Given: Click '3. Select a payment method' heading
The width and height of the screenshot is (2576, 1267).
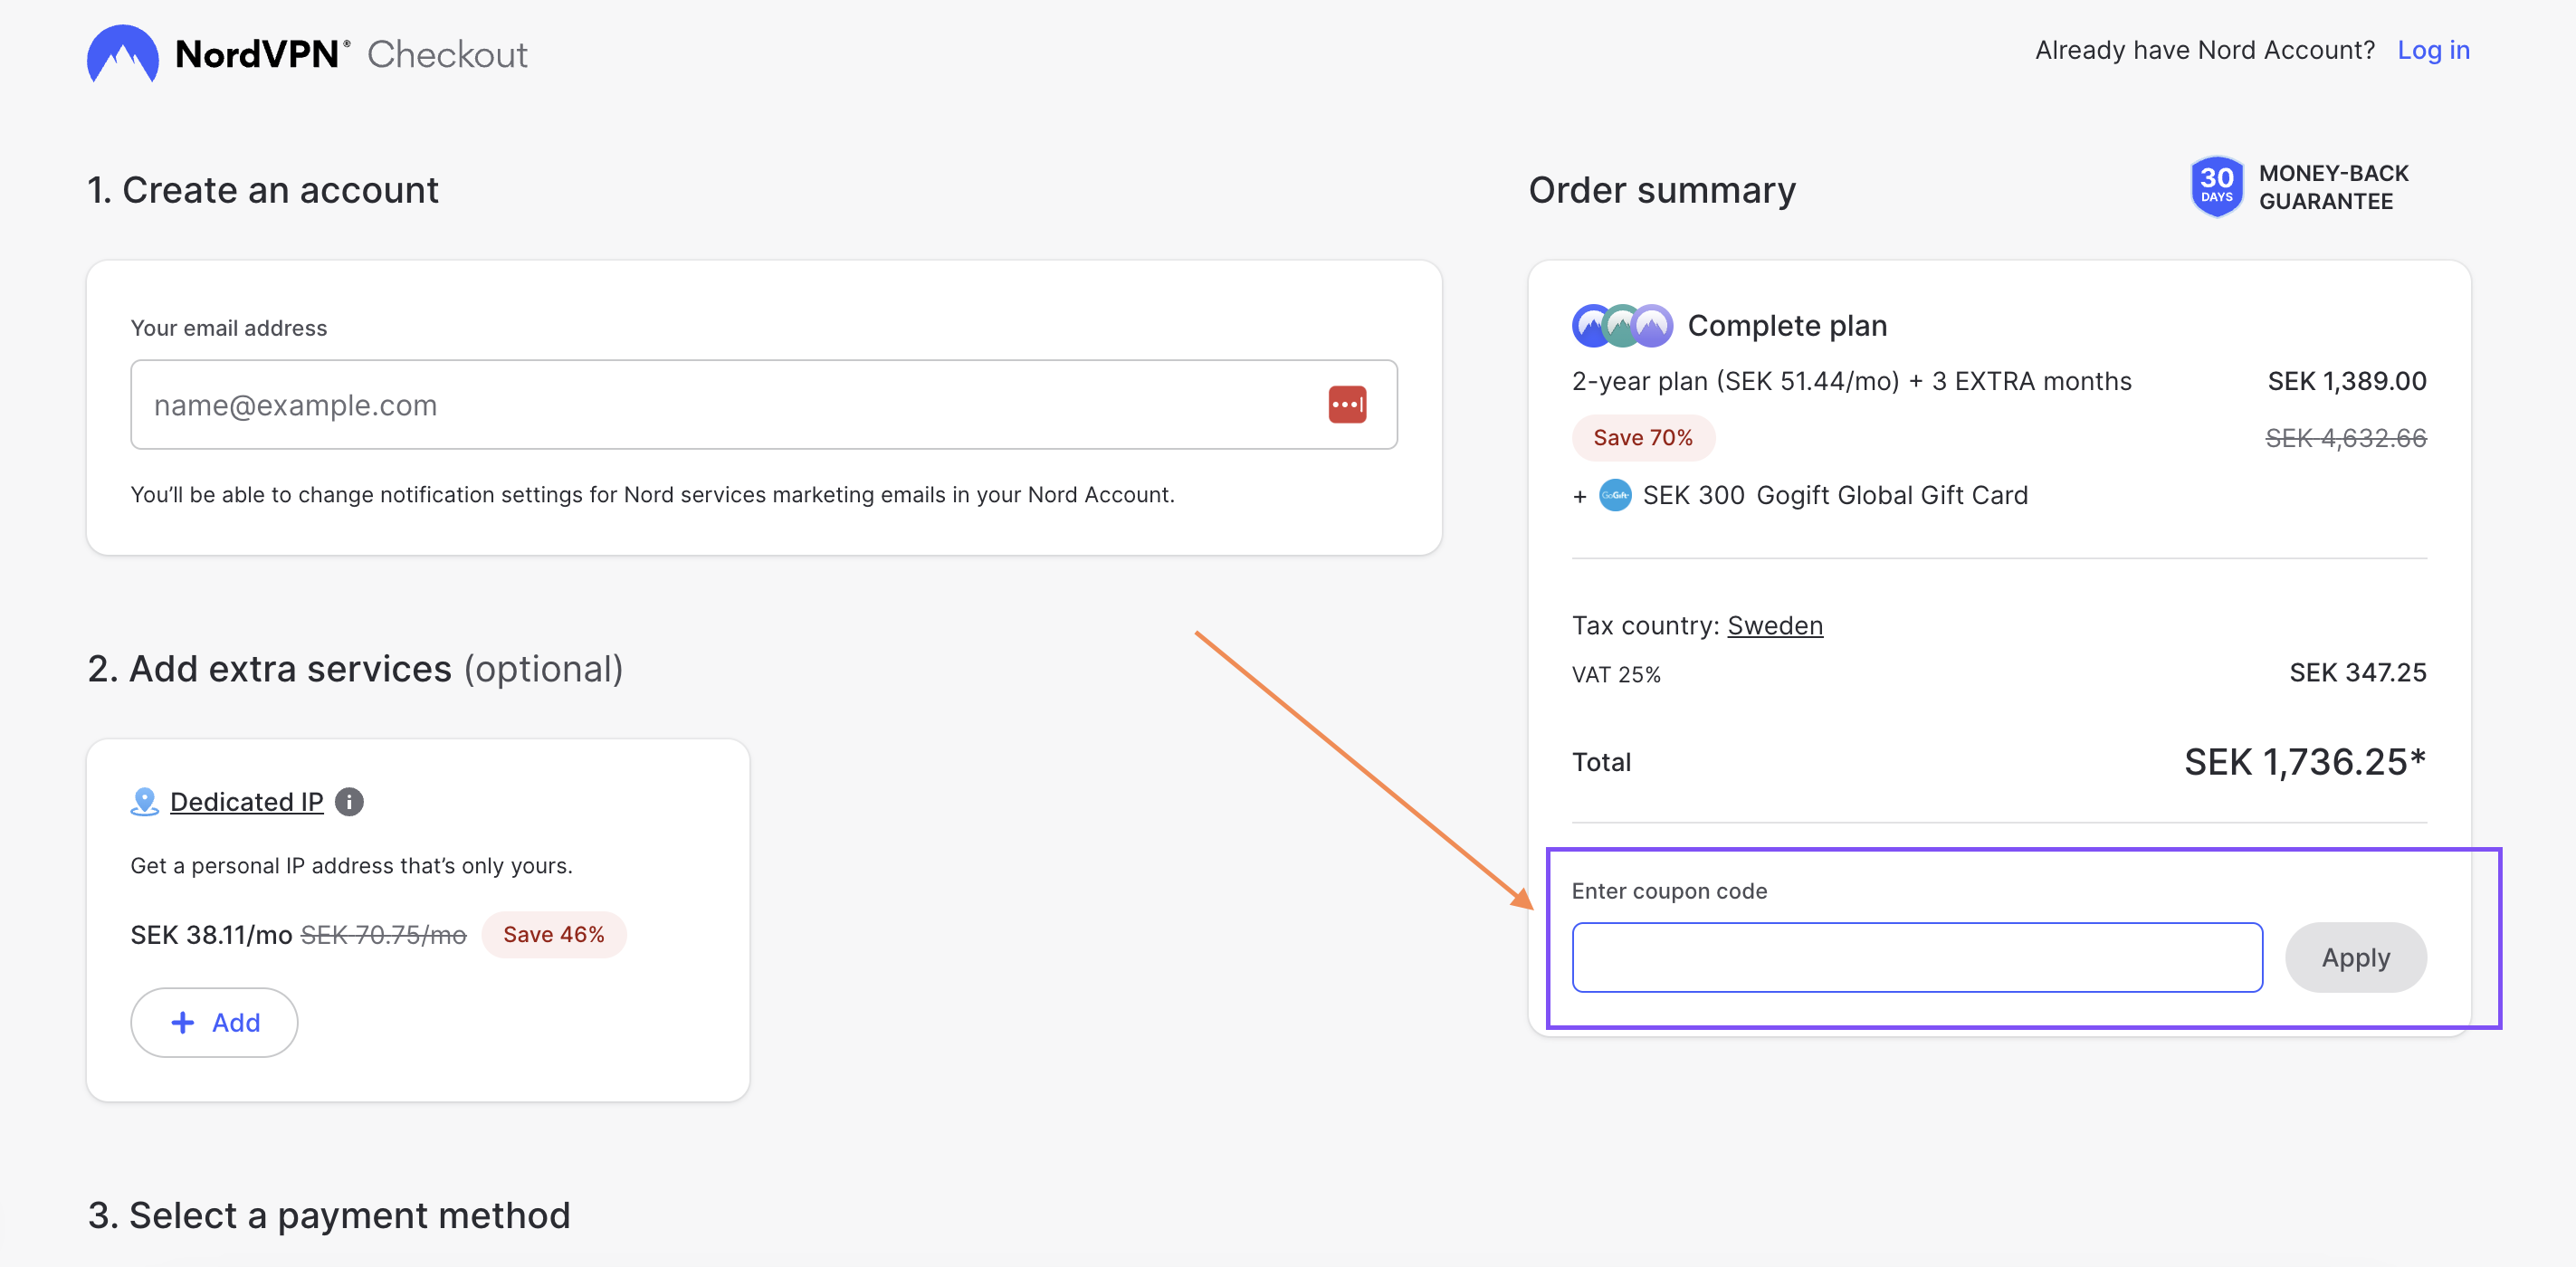Looking at the screenshot, I should point(329,1216).
